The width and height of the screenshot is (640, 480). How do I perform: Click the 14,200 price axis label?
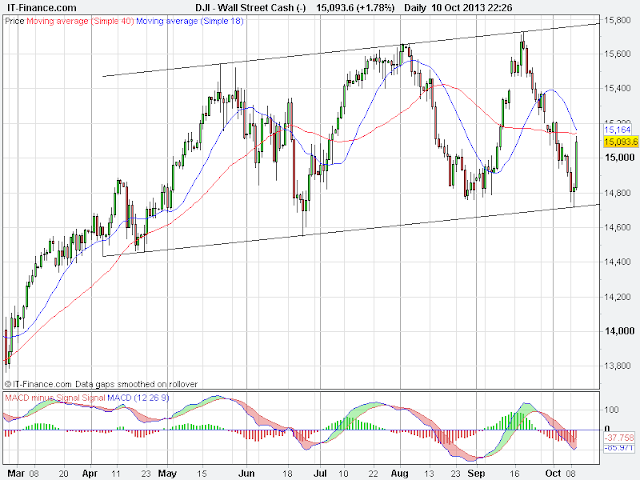618,297
